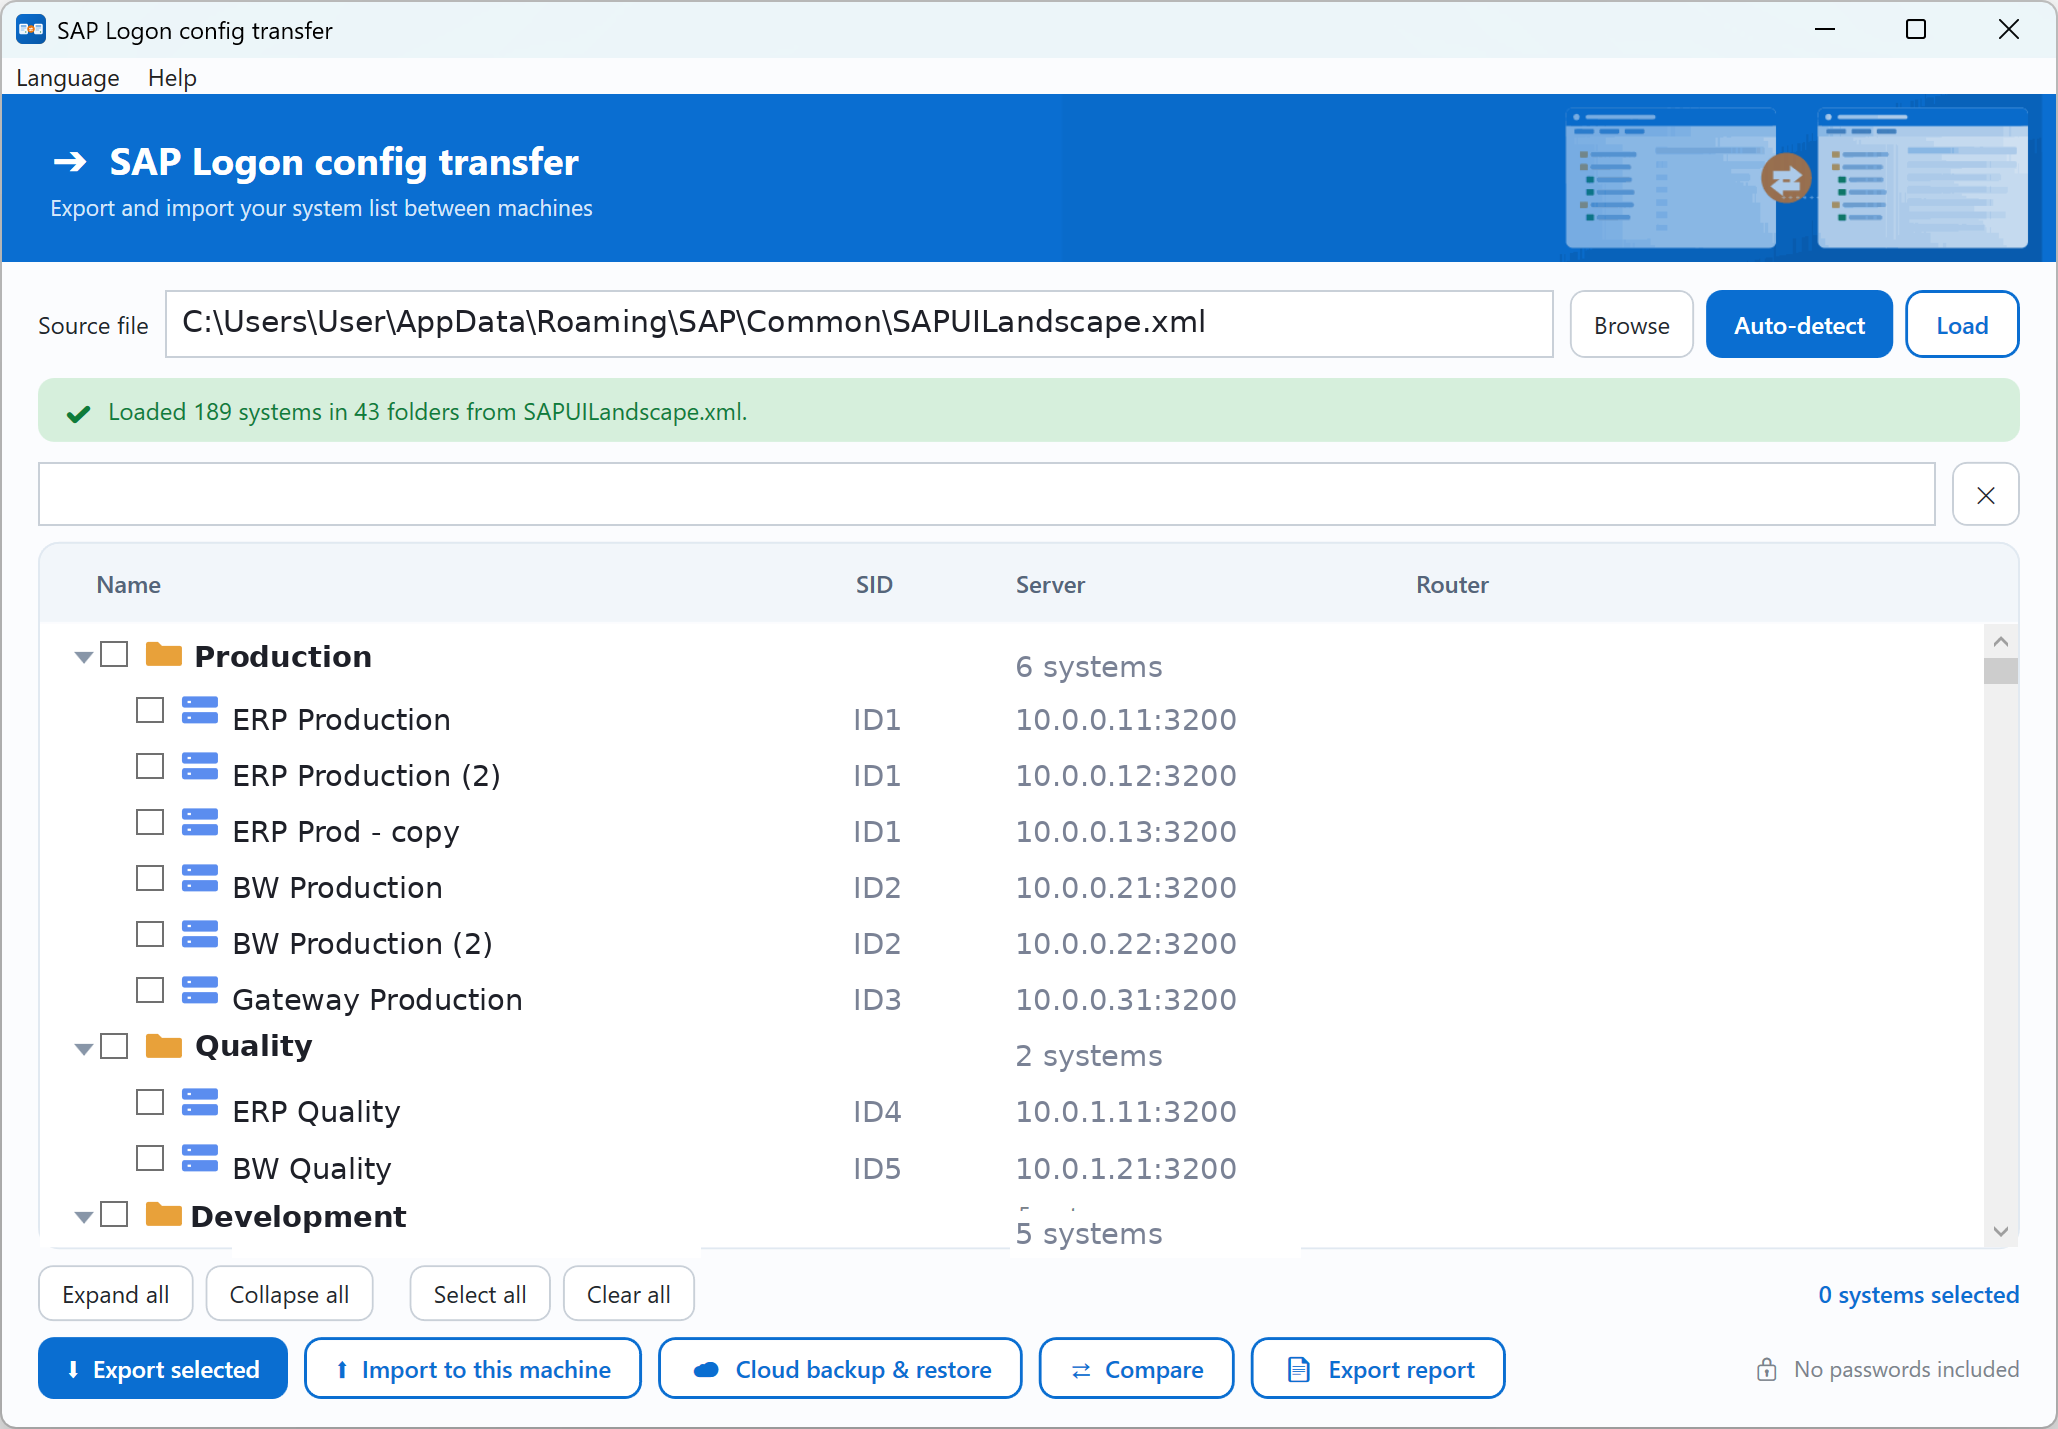Check the ERP Prod - copy checkbox
Image resolution: width=2058 pixels, height=1429 pixels.
[x=150, y=823]
